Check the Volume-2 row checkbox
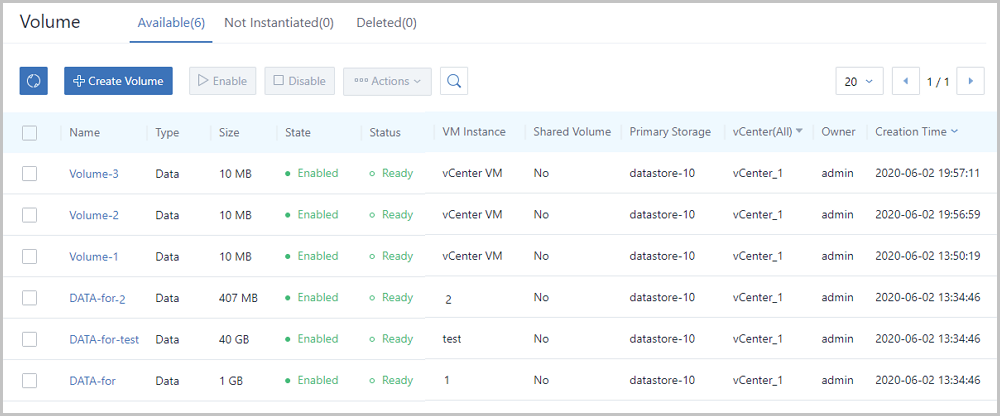1000x416 pixels. click(x=29, y=215)
